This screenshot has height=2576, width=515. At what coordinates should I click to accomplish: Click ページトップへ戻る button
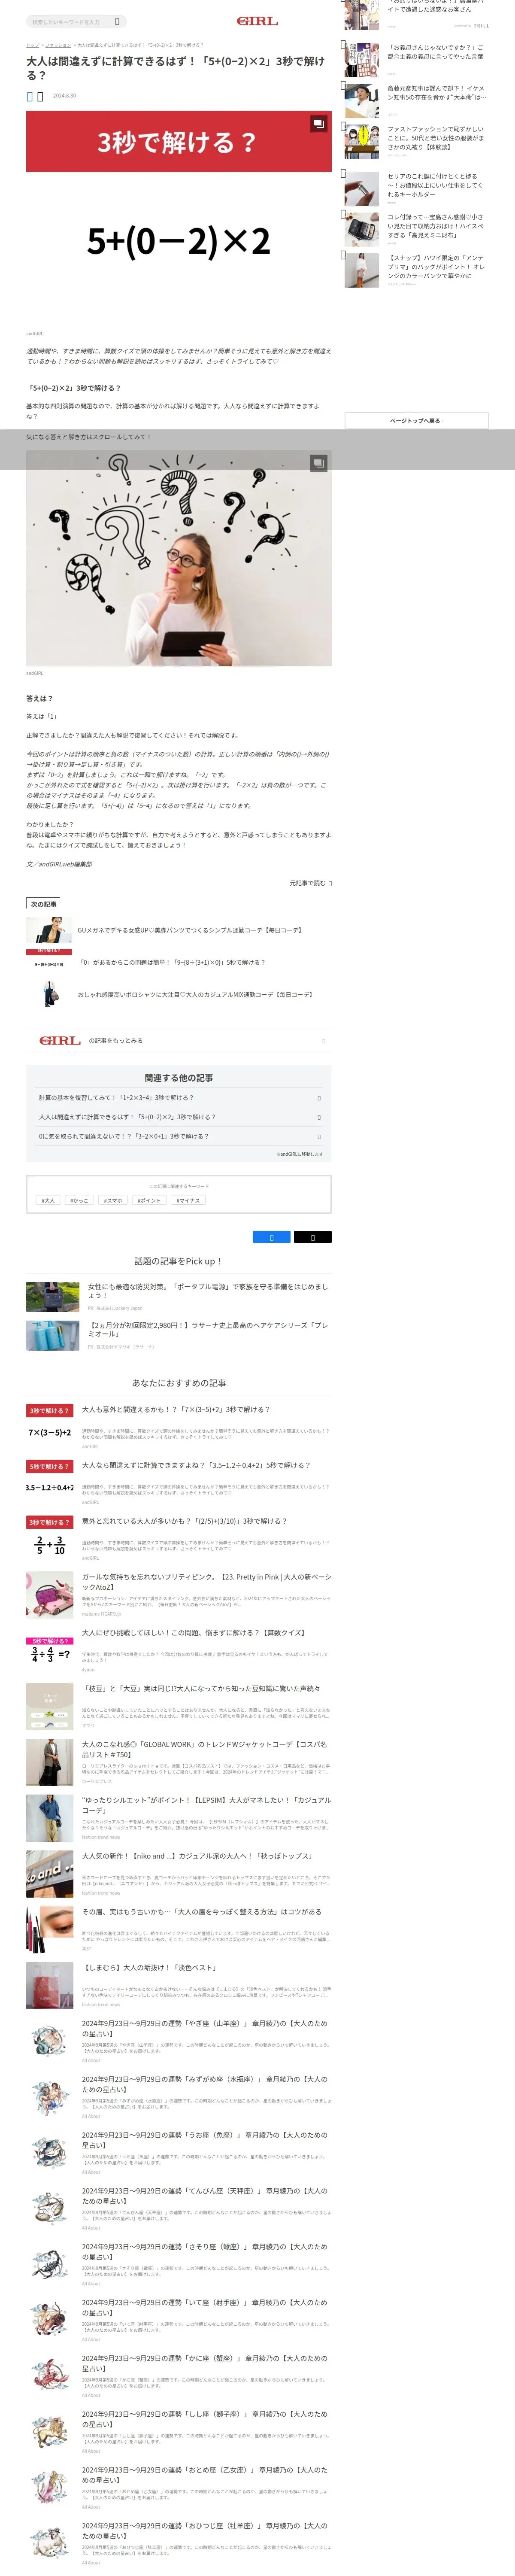point(416,421)
